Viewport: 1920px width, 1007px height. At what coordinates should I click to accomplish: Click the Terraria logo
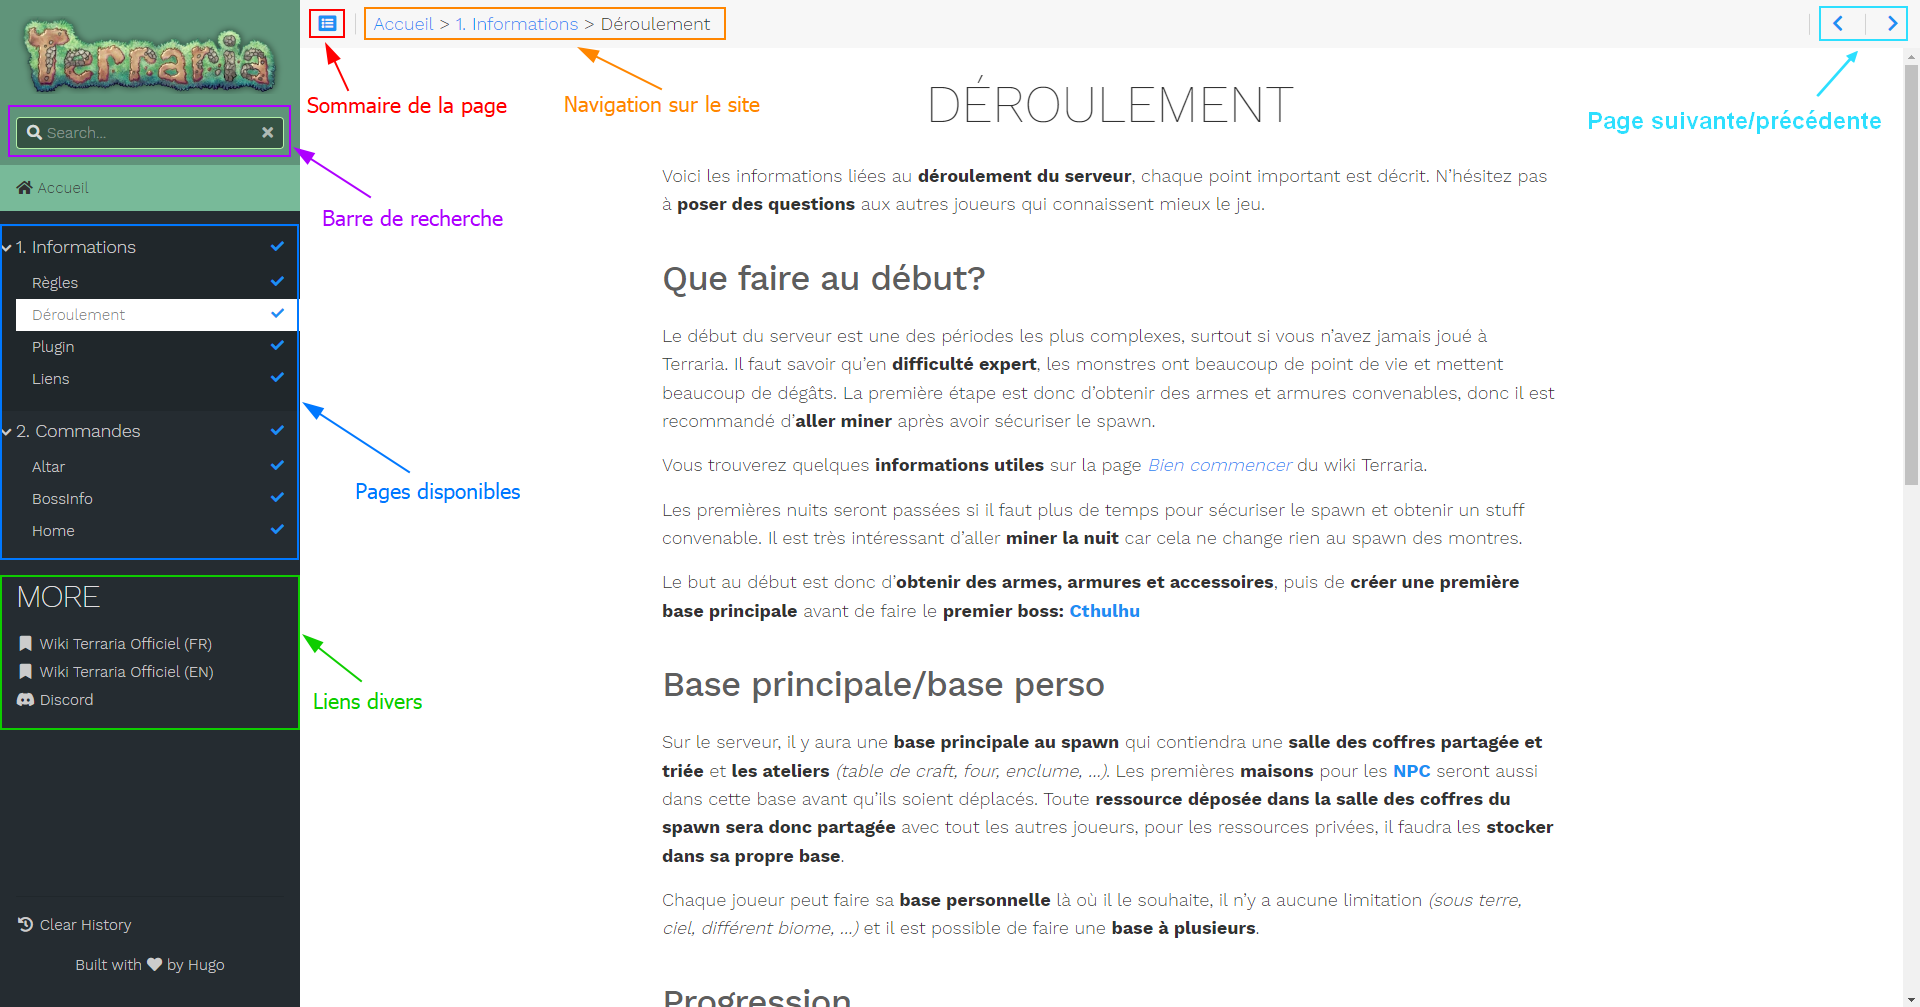[150, 55]
